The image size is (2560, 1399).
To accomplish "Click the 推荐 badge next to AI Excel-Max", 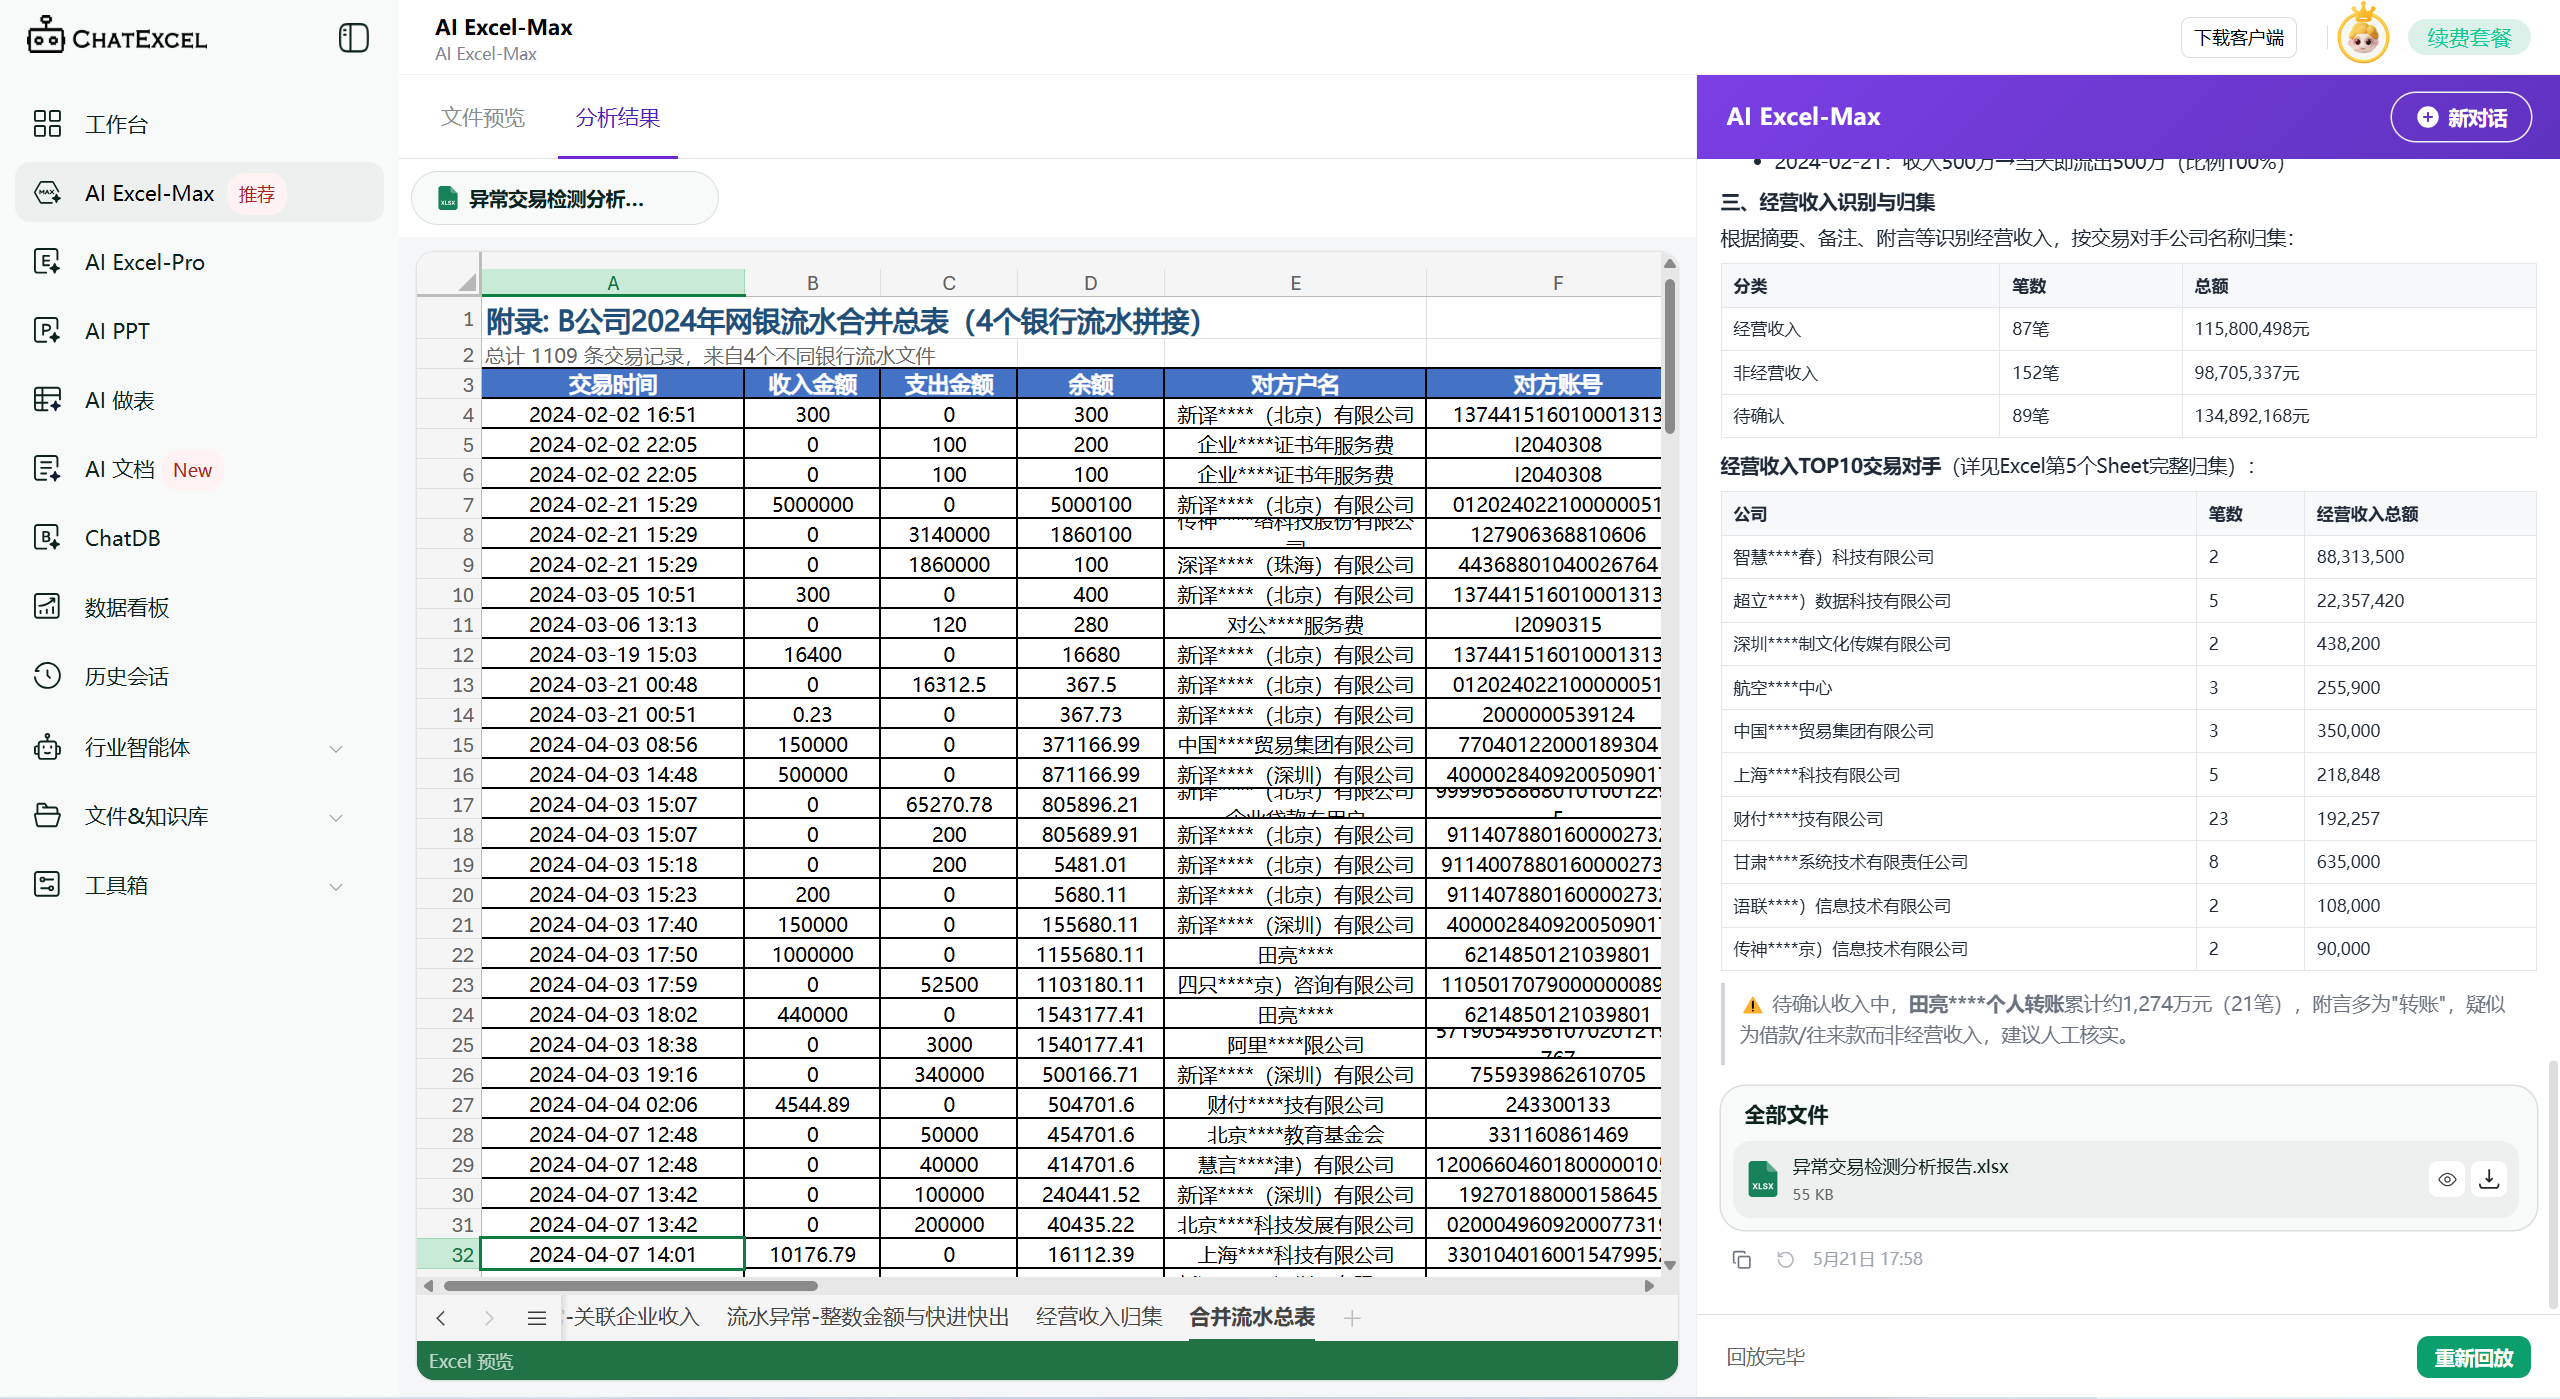I will coord(257,194).
